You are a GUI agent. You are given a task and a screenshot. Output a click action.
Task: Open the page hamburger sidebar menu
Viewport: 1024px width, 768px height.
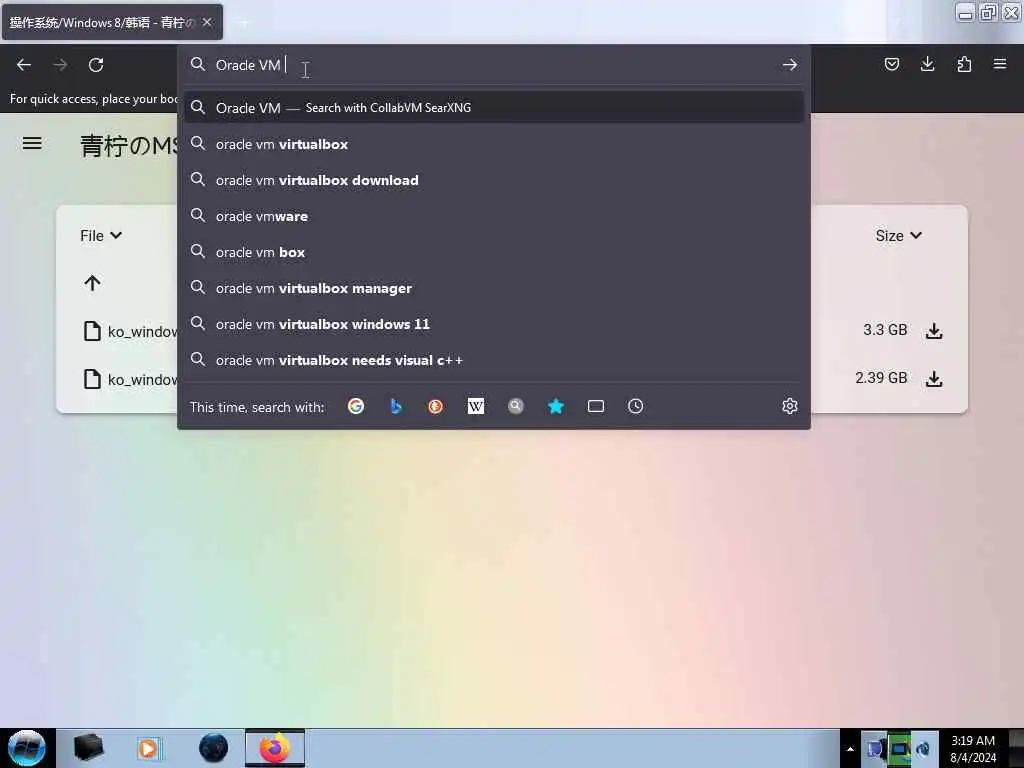pyautogui.click(x=32, y=143)
